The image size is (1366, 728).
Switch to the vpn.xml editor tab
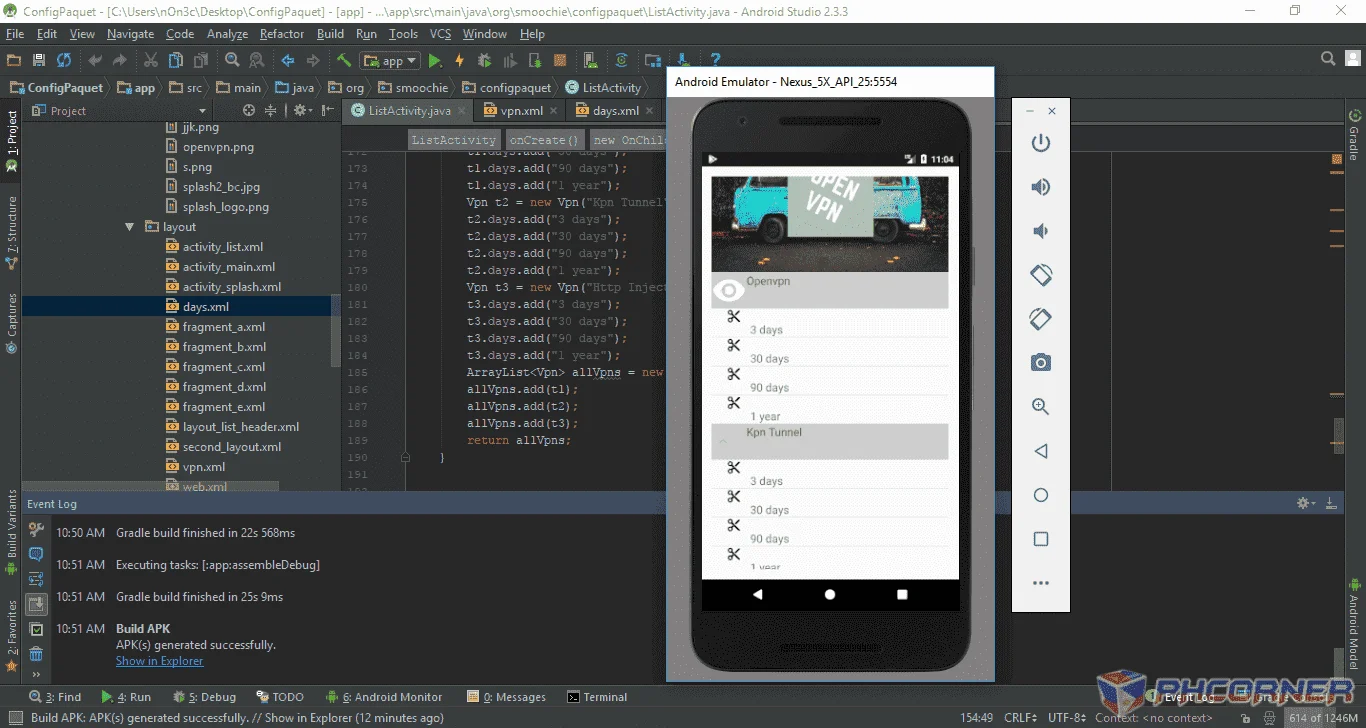pyautogui.click(x=522, y=111)
